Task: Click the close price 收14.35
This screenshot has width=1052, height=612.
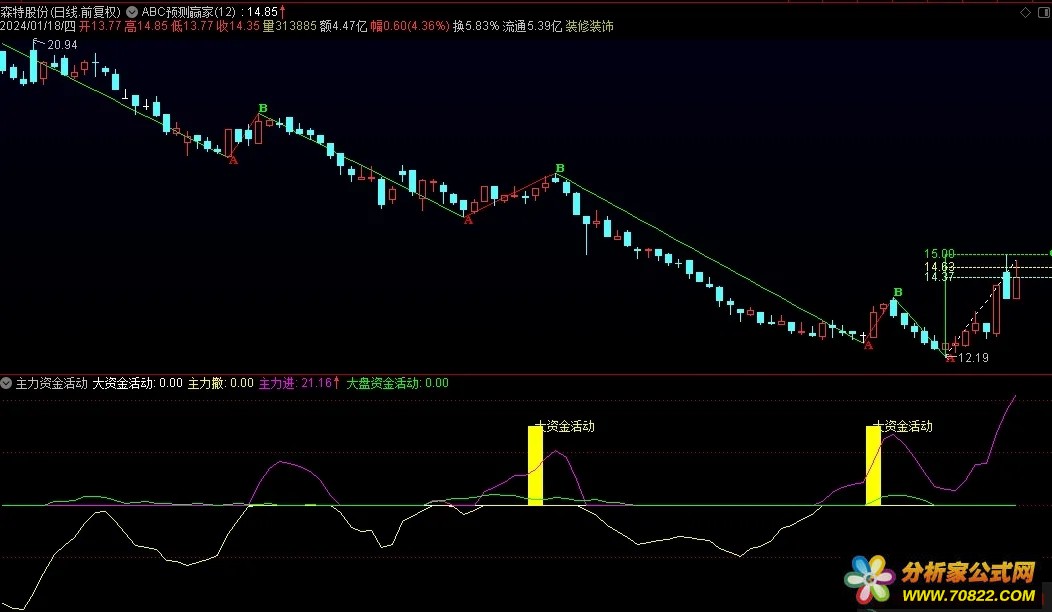Action: coord(238,26)
